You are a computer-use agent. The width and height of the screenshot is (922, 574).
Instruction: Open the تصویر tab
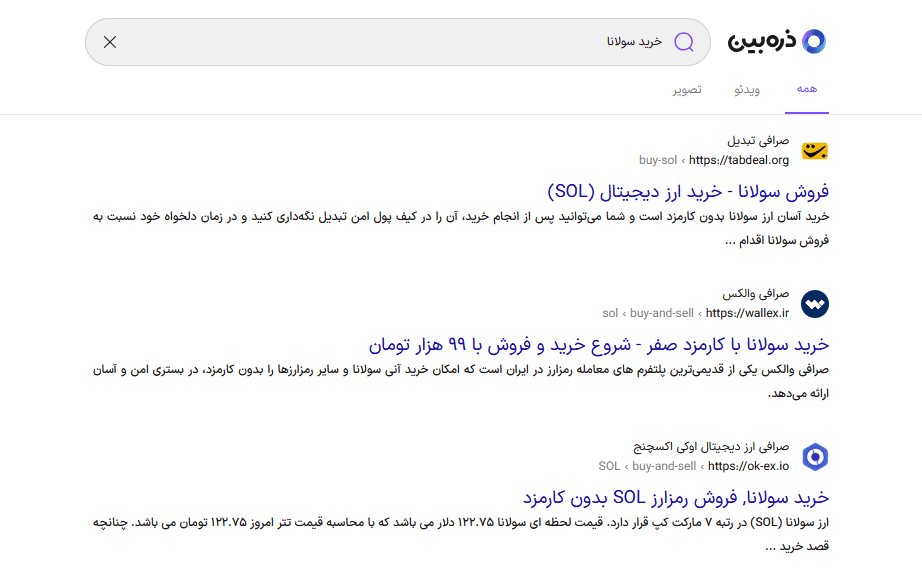click(x=686, y=90)
